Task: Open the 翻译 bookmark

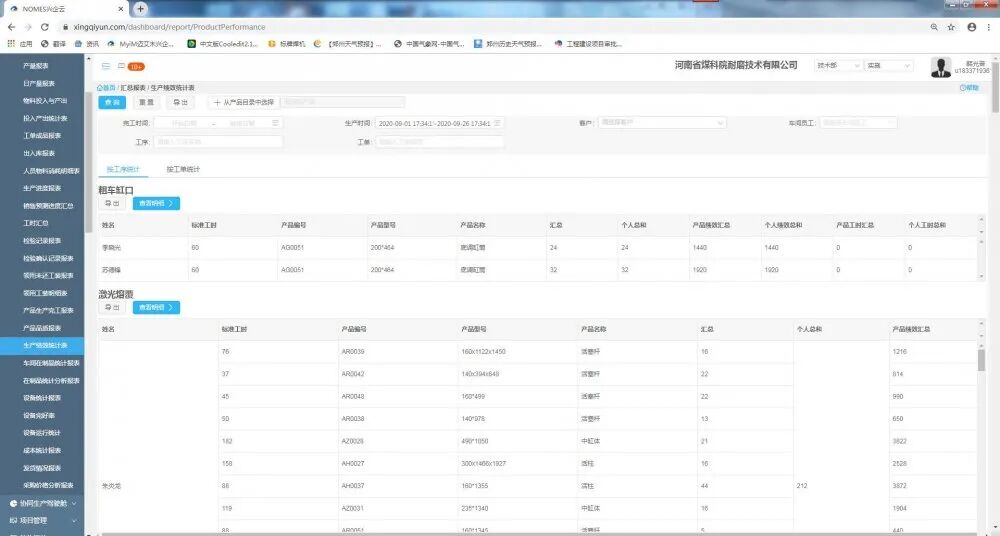Action: 54,44
